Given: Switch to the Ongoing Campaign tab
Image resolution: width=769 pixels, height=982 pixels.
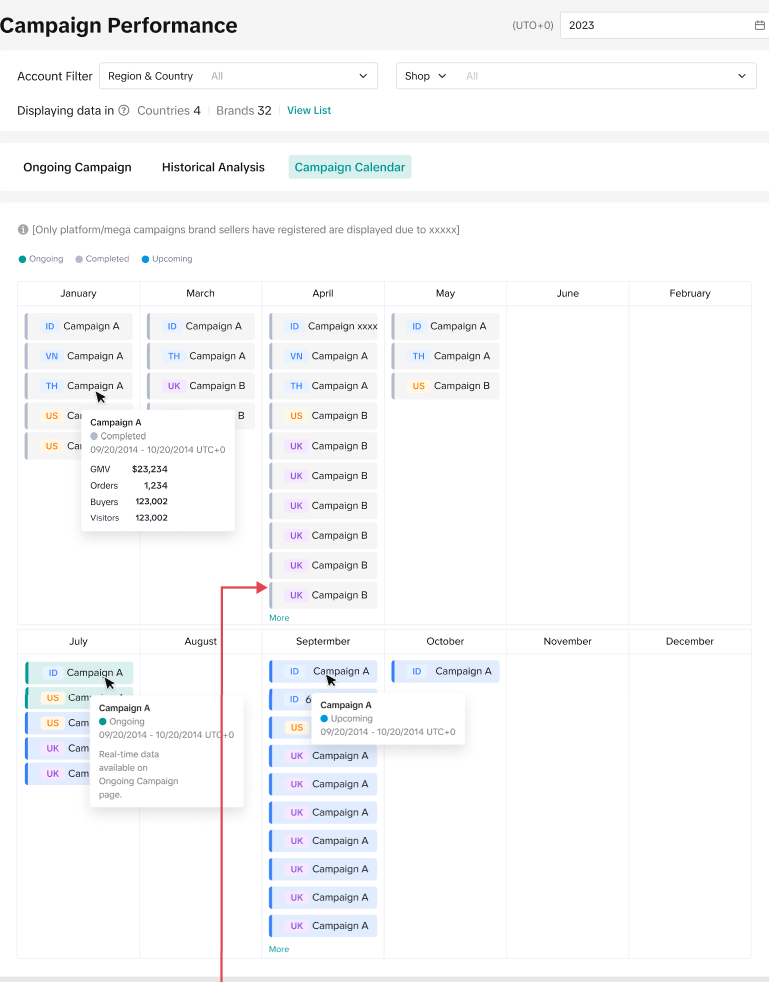Looking at the screenshot, I should (x=77, y=167).
